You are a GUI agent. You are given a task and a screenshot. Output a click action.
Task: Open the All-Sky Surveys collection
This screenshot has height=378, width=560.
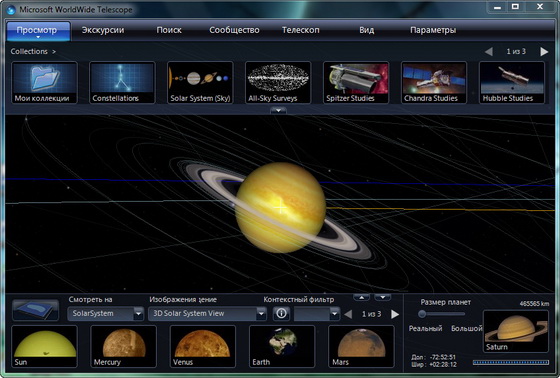click(x=278, y=83)
